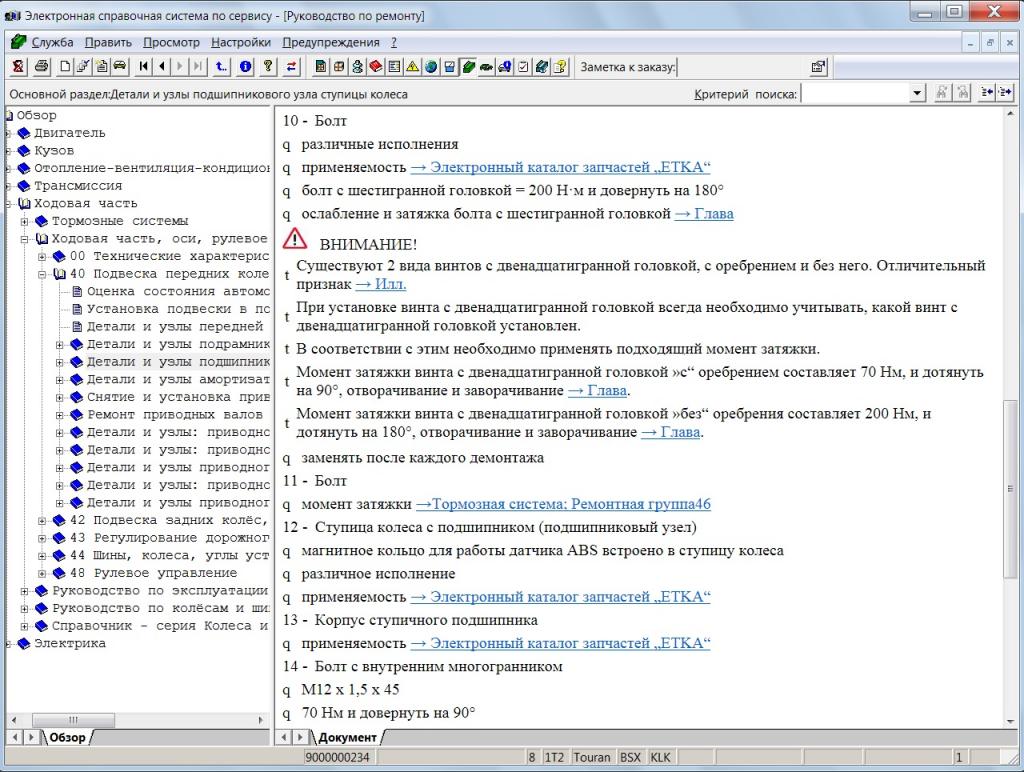Click the red book toolbar icon
This screenshot has height=772, width=1024.
pyautogui.click(x=376, y=67)
